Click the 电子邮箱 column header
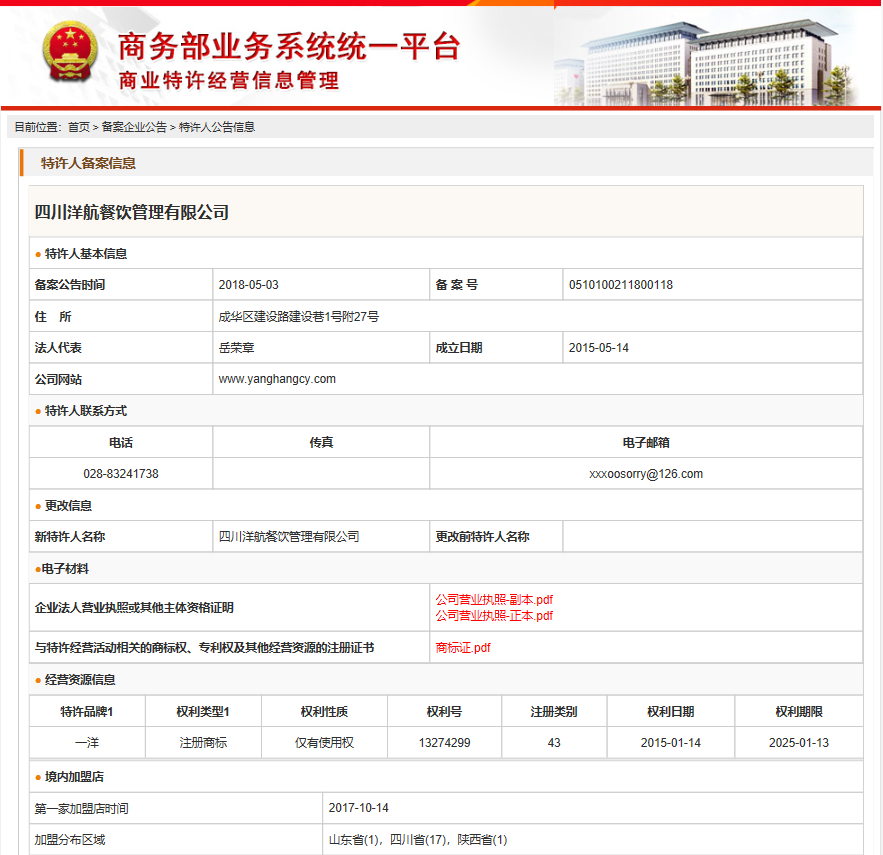 (646, 442)
